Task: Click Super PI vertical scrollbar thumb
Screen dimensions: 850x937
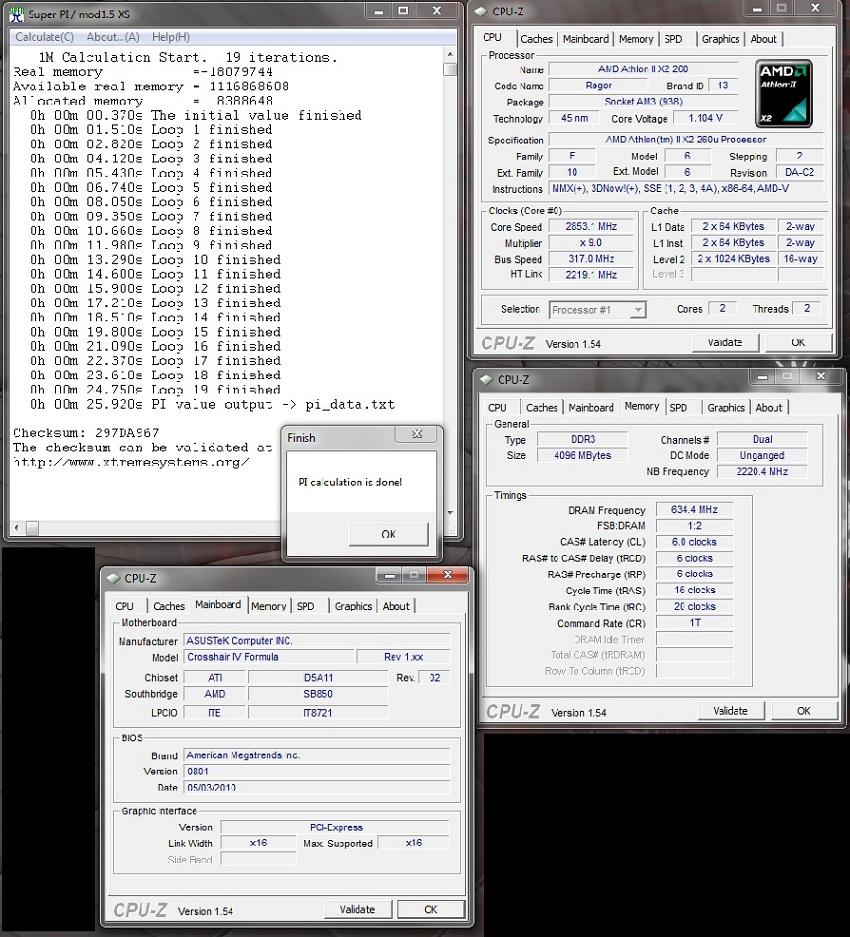Action: tap(450, 69)
